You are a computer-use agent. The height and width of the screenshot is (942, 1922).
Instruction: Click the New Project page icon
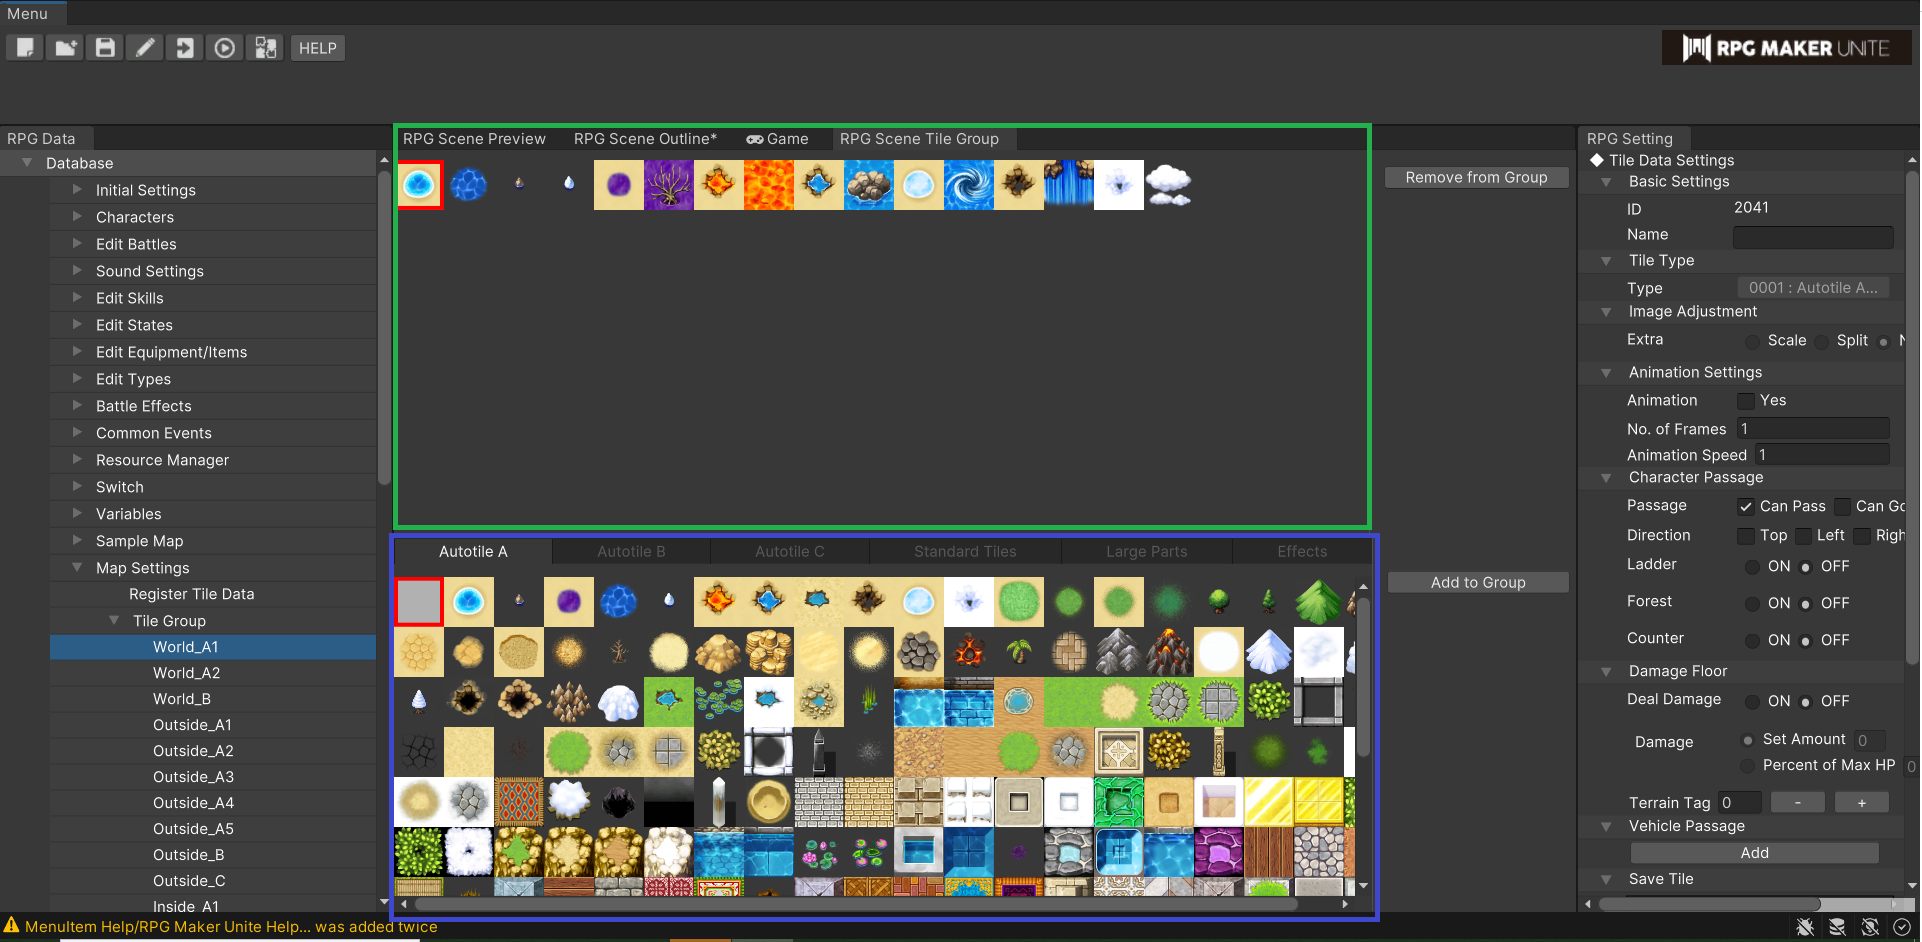[x=25, y=48]
